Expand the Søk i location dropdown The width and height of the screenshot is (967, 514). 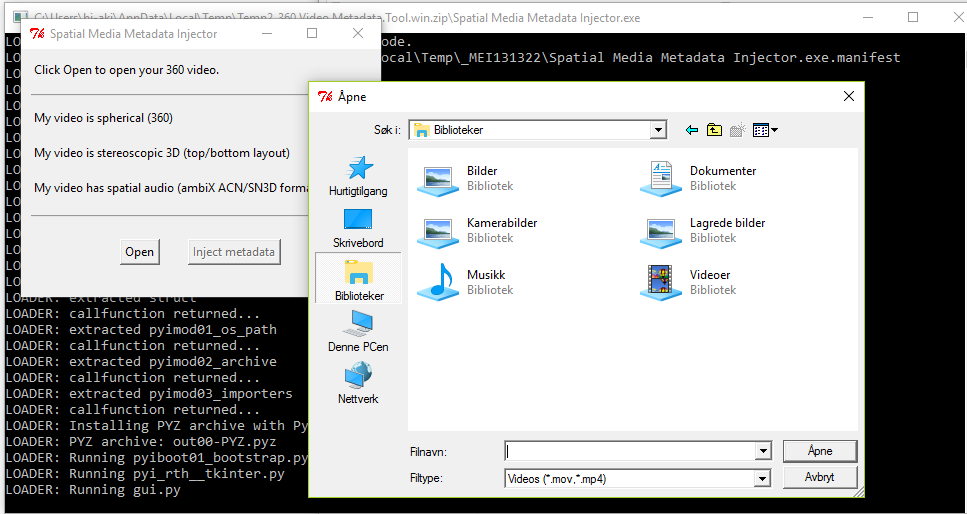pos(659,130)
